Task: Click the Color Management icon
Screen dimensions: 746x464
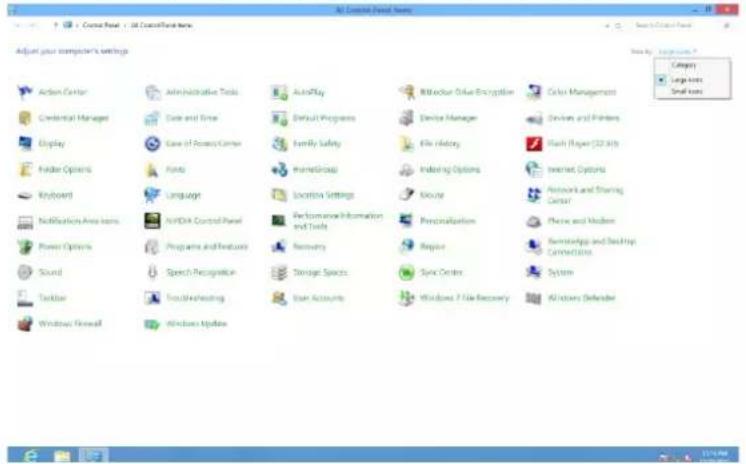Action: (534, 92)
